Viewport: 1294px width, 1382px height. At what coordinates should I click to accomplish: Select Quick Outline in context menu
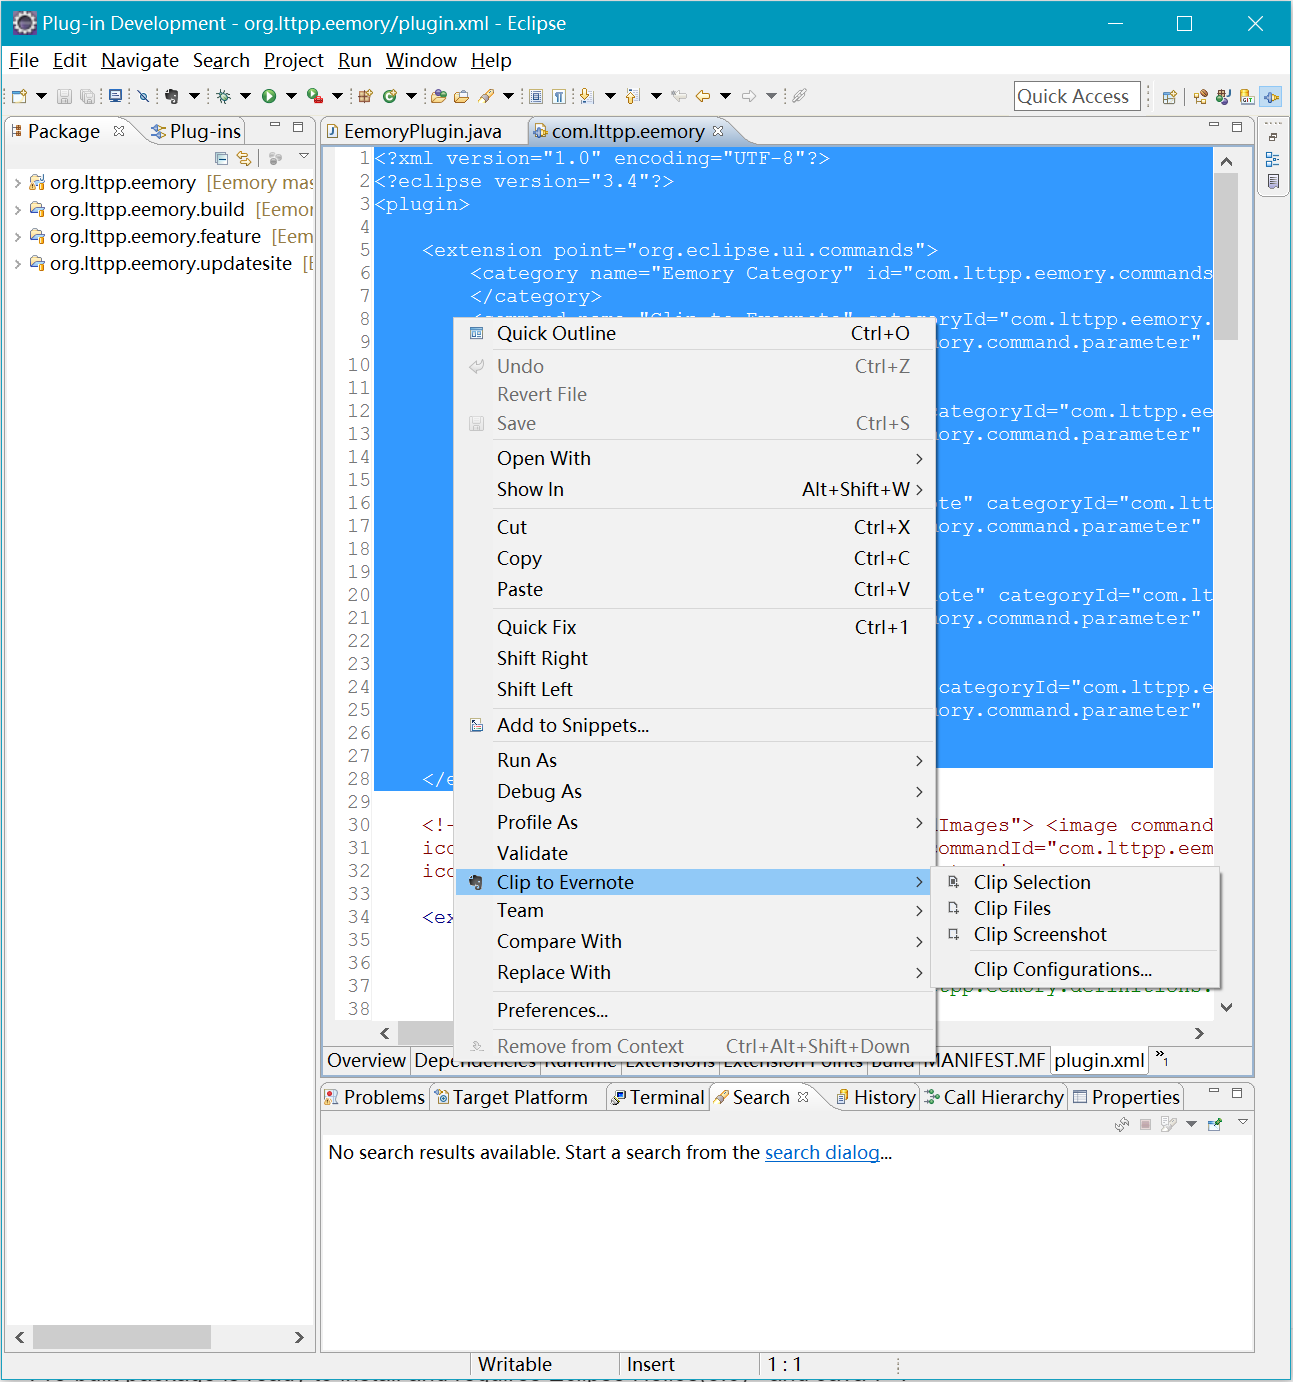click(695, 333)
